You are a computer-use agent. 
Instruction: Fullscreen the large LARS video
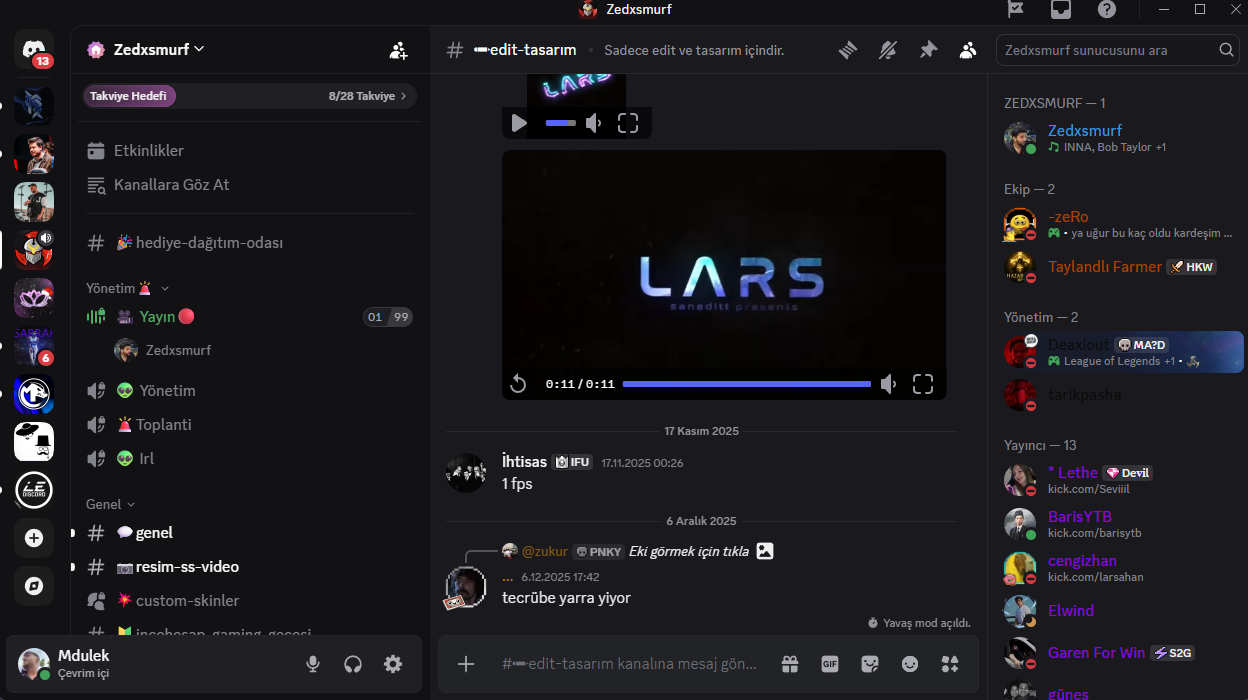[x=923, y=384]
